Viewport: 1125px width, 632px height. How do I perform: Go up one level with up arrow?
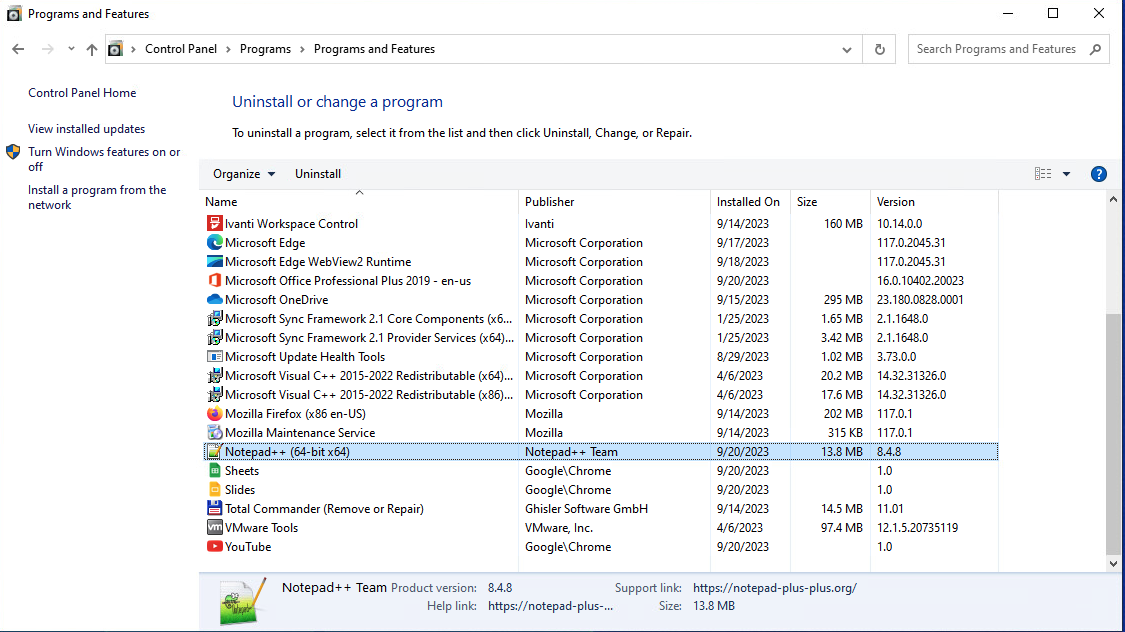point(91,49)
